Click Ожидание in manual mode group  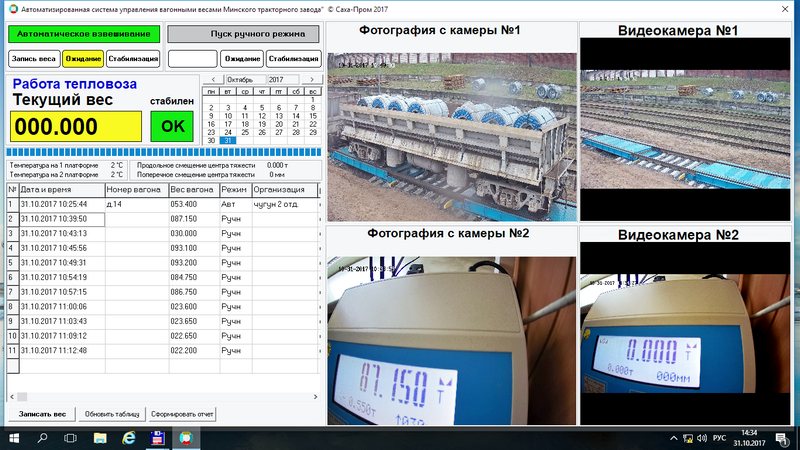point(242,59)
